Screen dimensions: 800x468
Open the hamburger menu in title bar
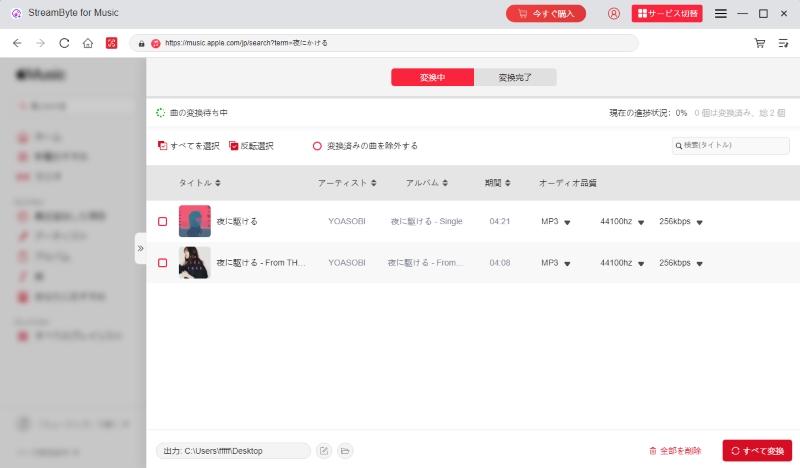click(x=720, y=14)
